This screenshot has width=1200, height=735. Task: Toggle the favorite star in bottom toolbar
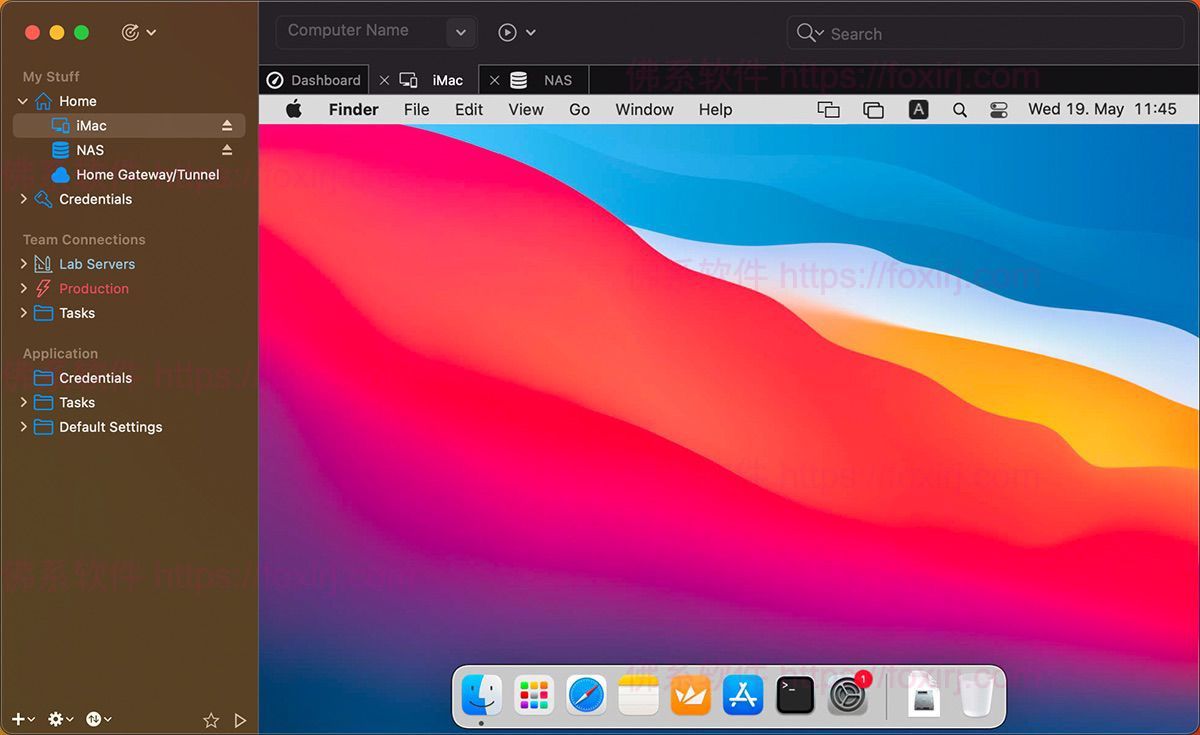point(211,718)
